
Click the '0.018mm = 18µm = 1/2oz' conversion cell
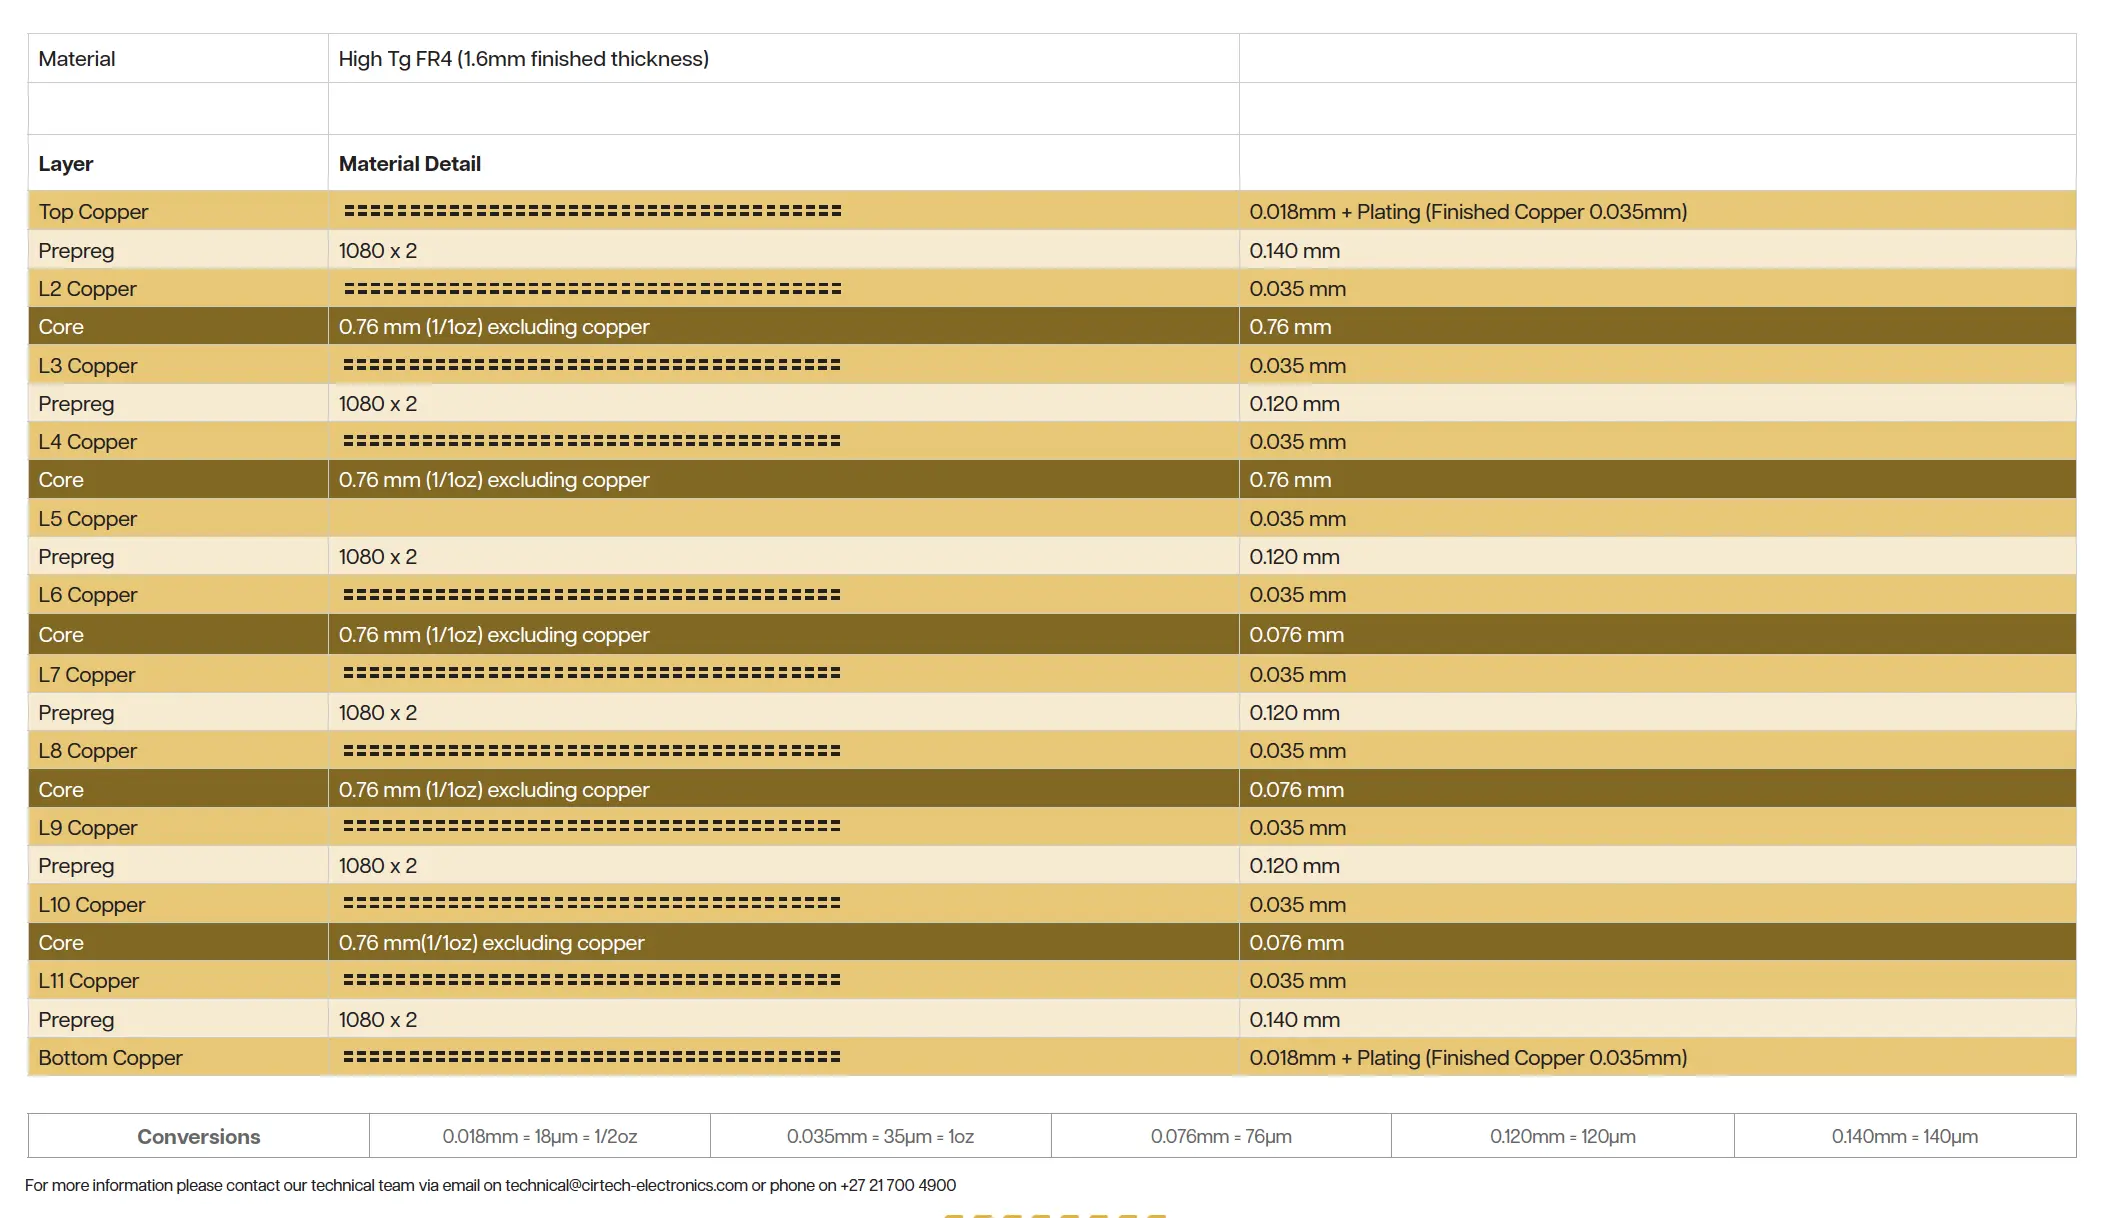[539, 1137]
